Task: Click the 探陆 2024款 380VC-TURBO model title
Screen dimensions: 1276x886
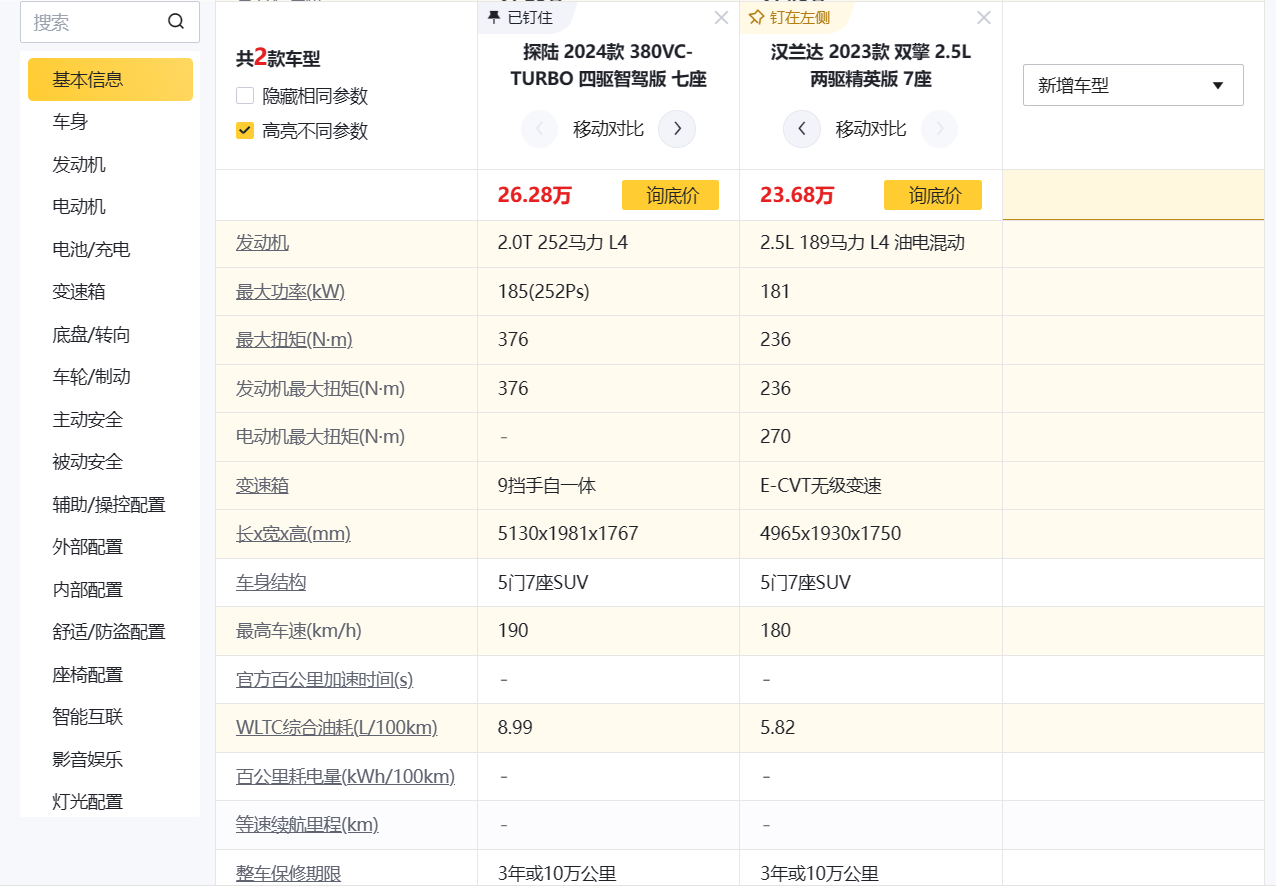Action: click(608, 66)
